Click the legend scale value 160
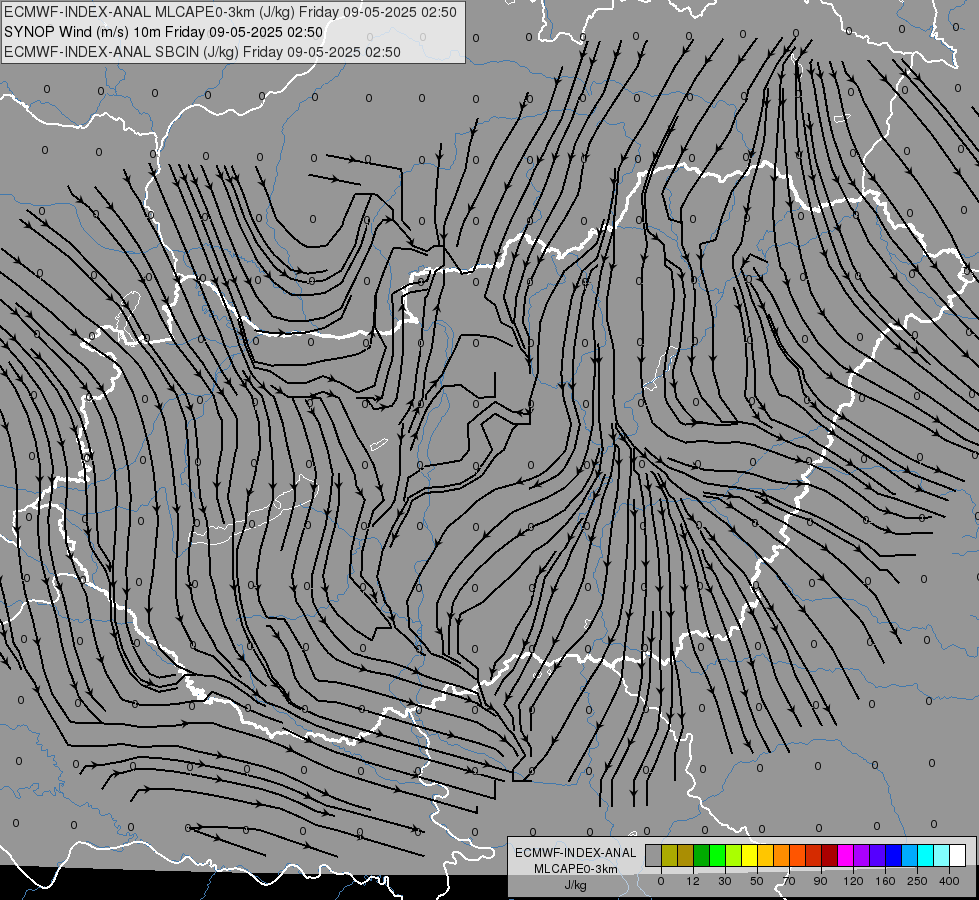The image size is (979, 900). [885, 881]
